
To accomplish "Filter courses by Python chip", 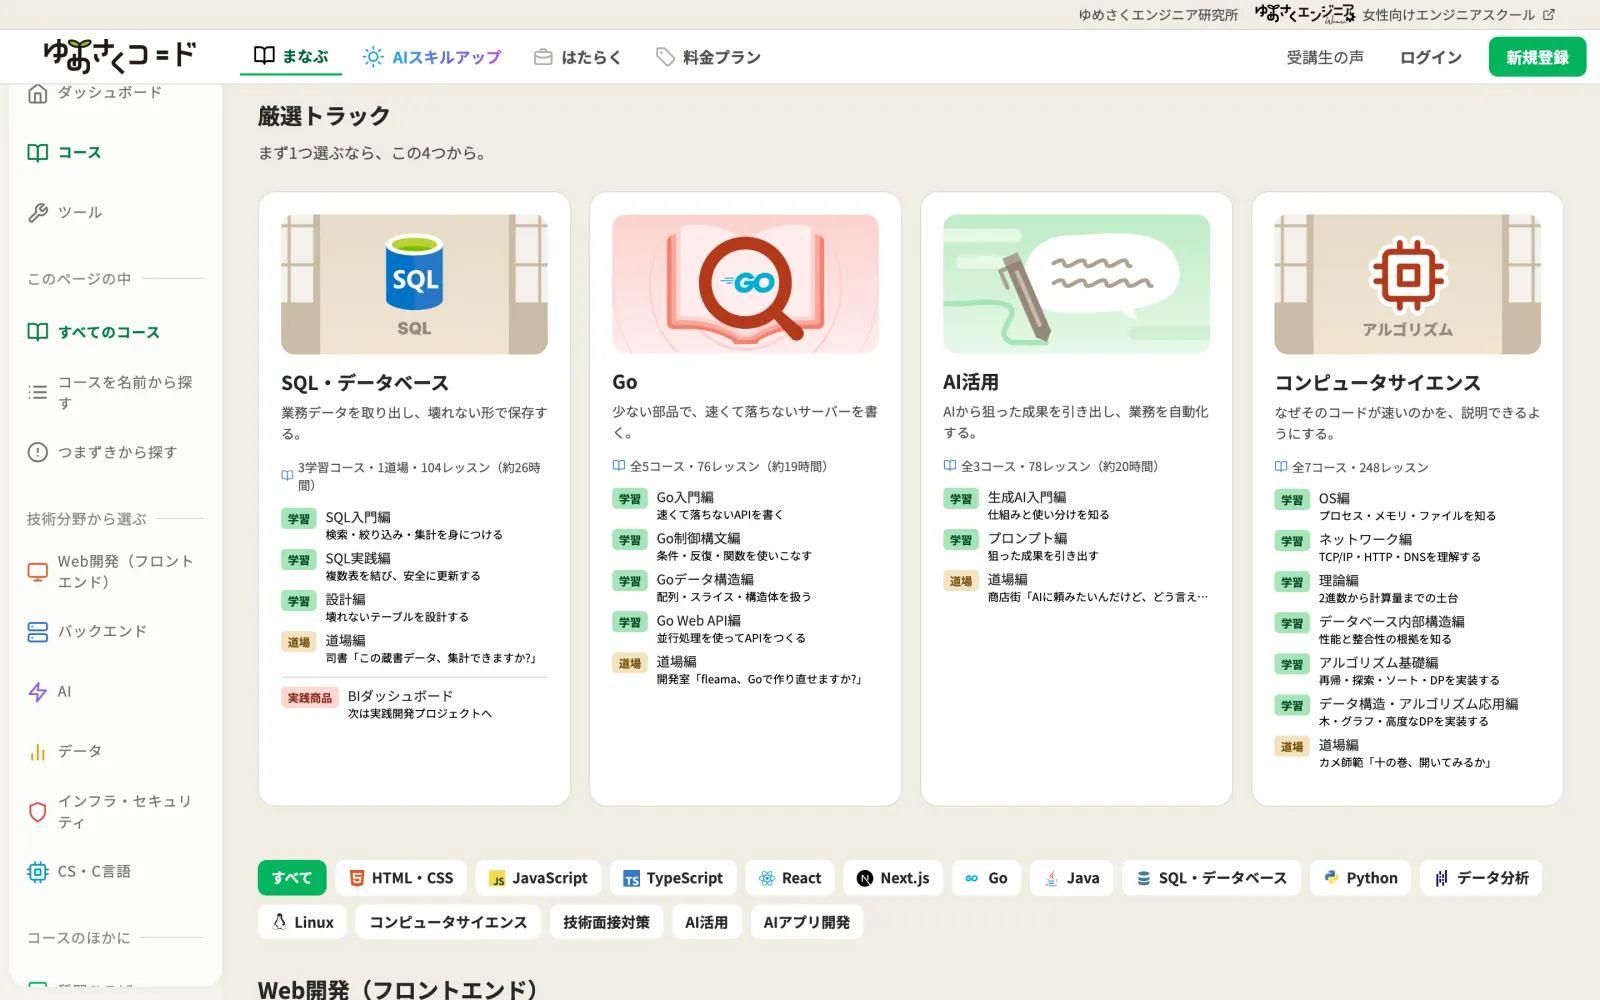I will pos(1360,878).
